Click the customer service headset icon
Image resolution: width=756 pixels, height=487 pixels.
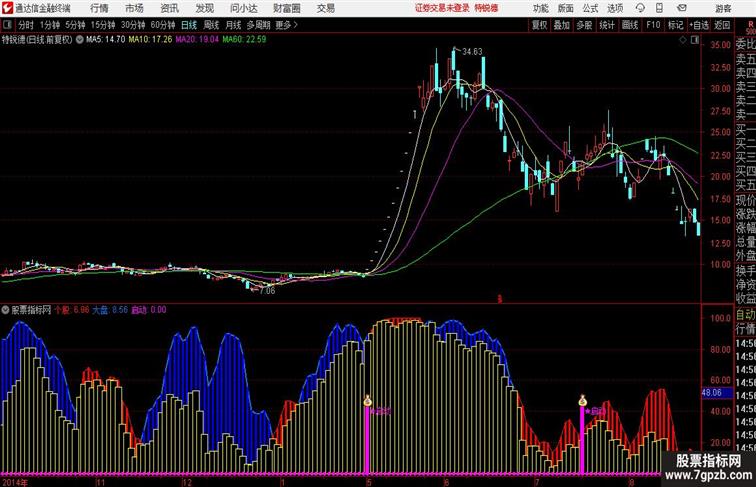pos(640,8)
